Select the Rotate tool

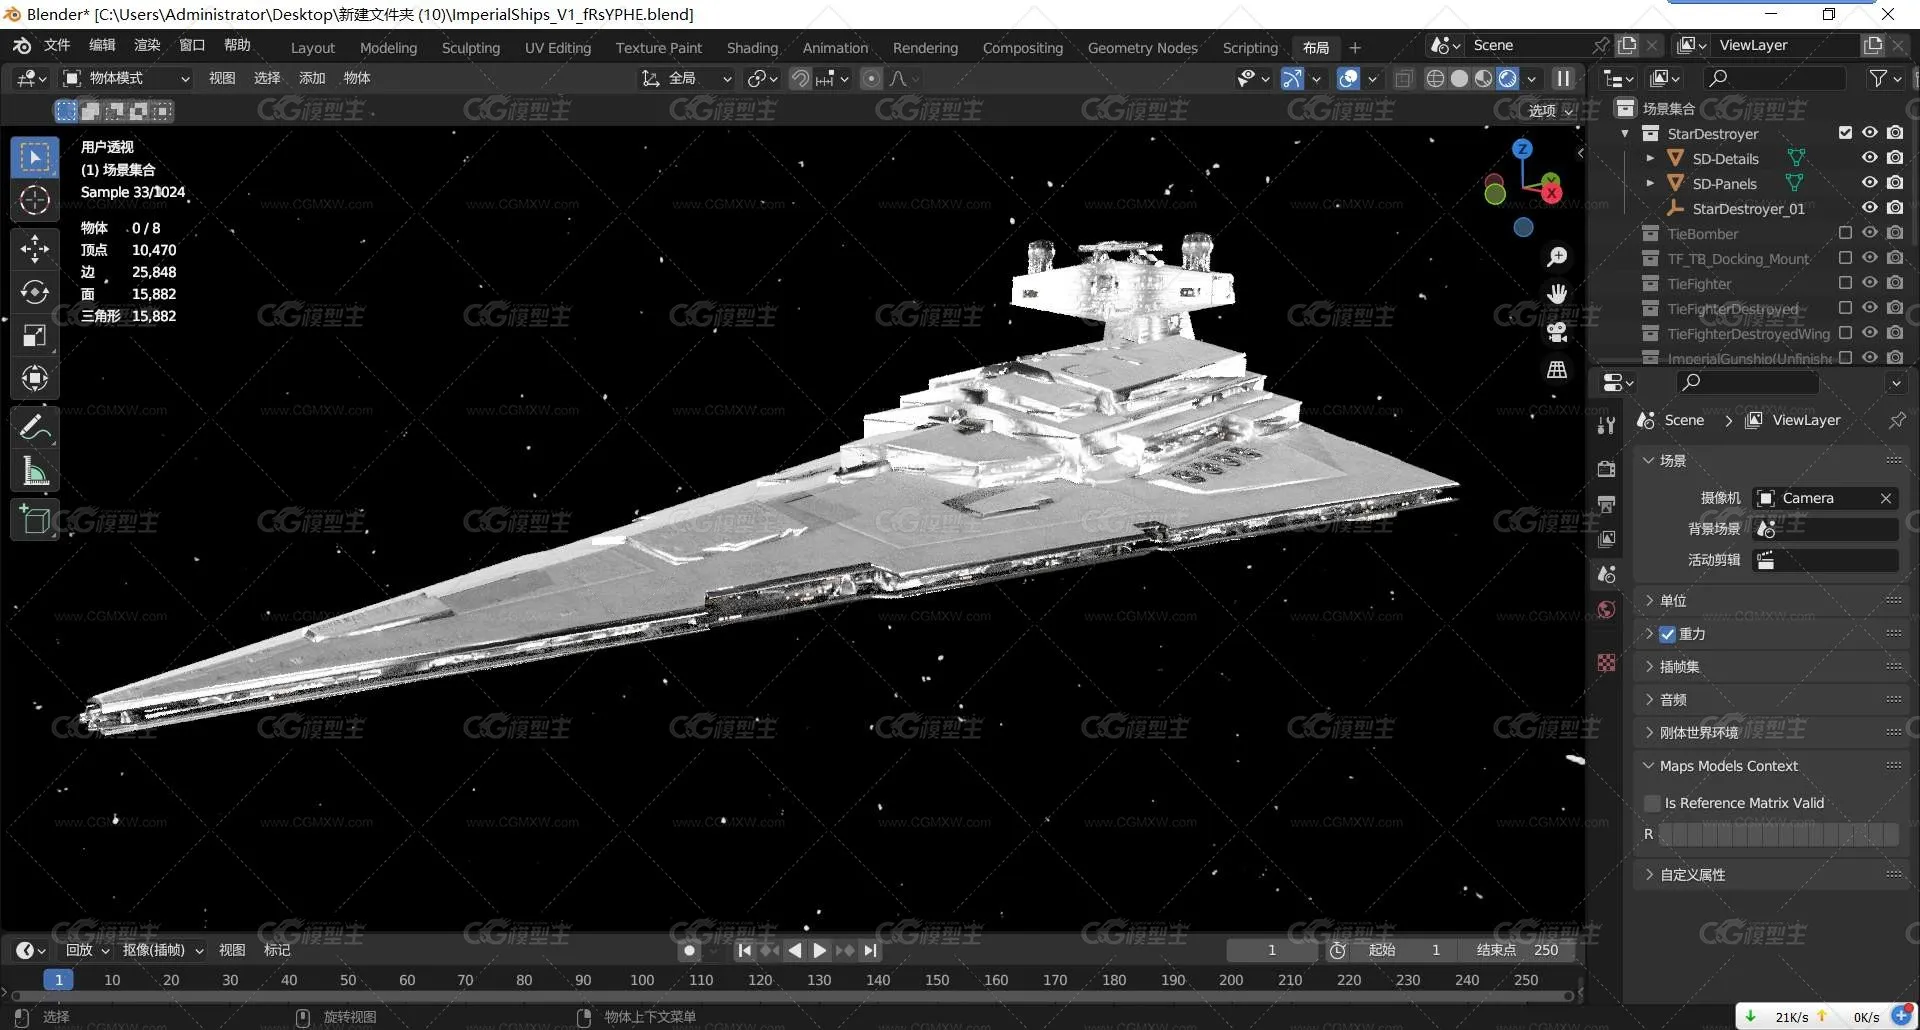click(x=35, y=291)
